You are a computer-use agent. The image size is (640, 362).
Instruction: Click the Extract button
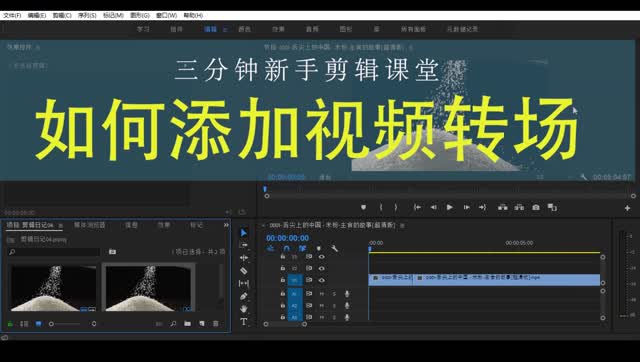coord(519,207)
